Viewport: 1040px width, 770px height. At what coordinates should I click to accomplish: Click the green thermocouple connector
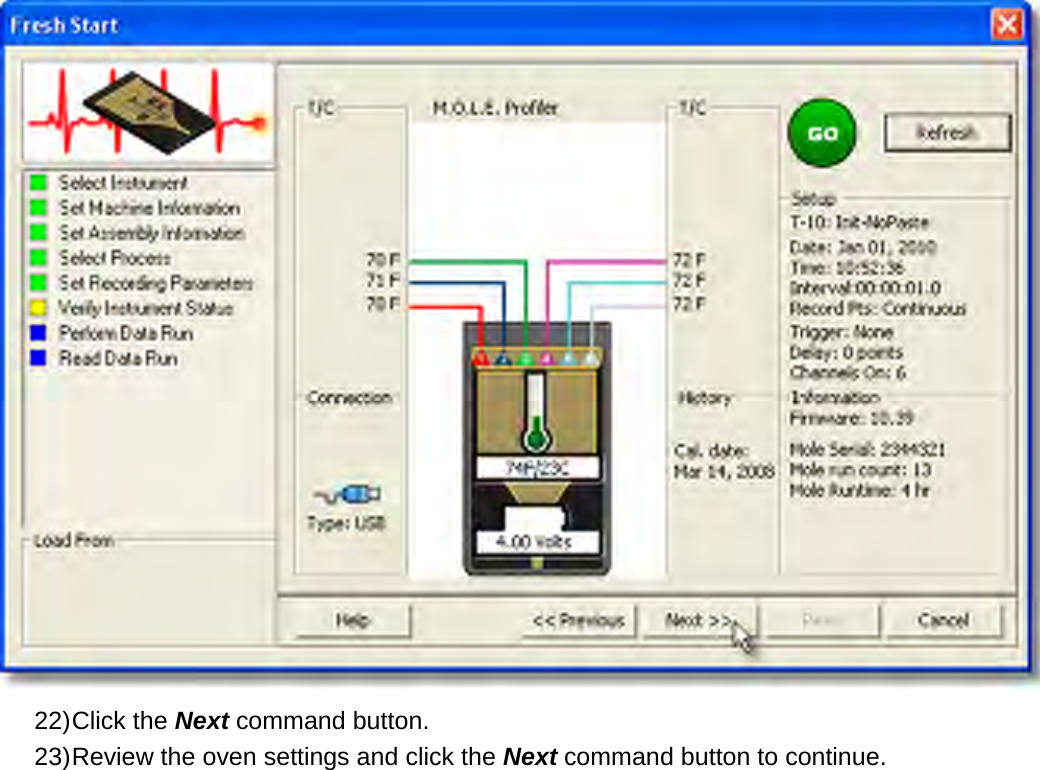pos(525,359)
